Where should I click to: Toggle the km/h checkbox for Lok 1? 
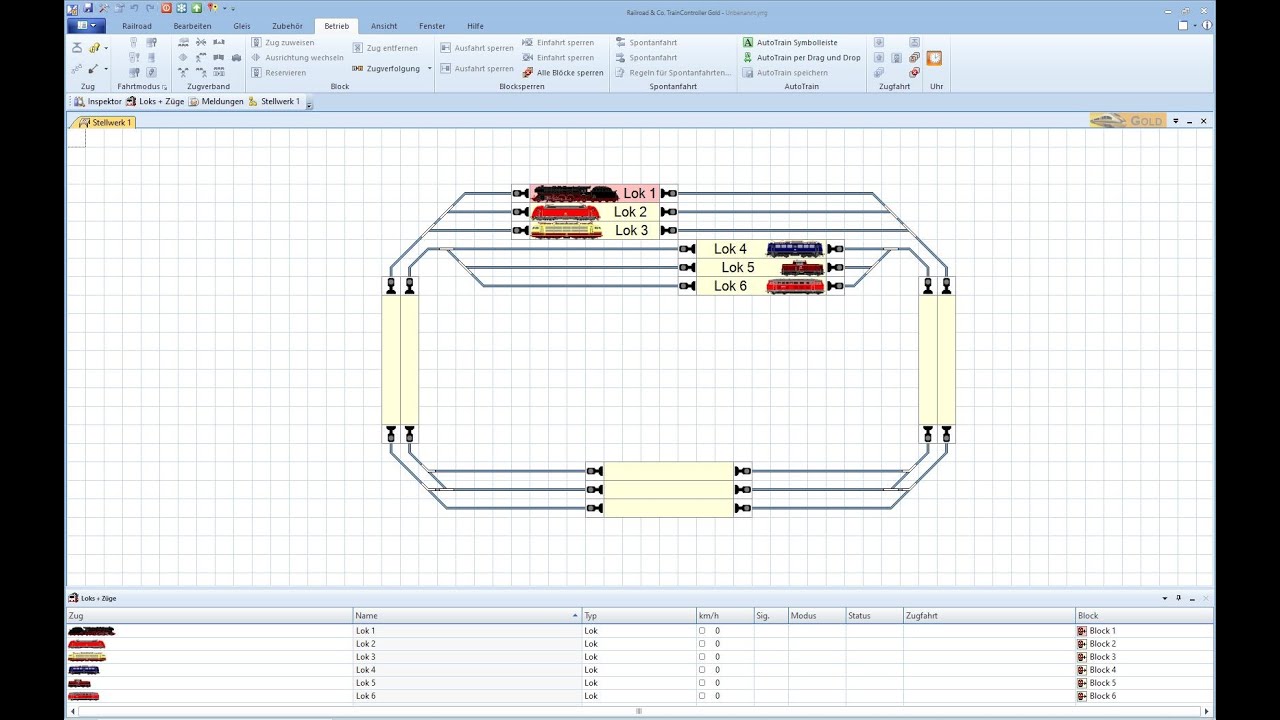tap(702, 631)
